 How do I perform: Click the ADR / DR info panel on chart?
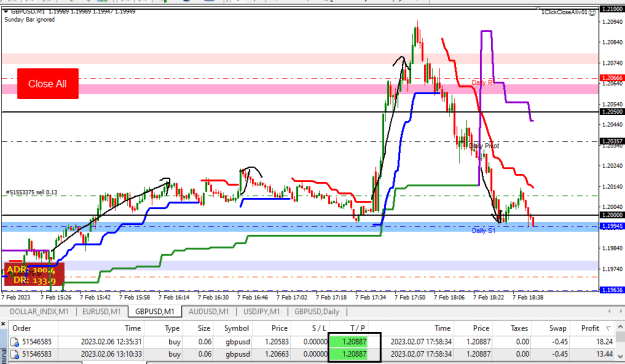[34, 275]
